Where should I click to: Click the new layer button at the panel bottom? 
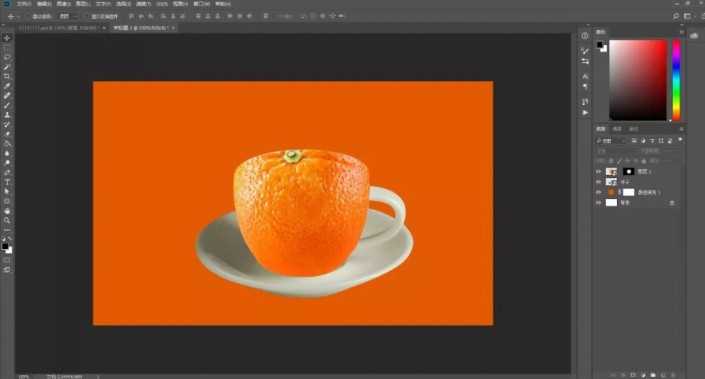point(663,375)
